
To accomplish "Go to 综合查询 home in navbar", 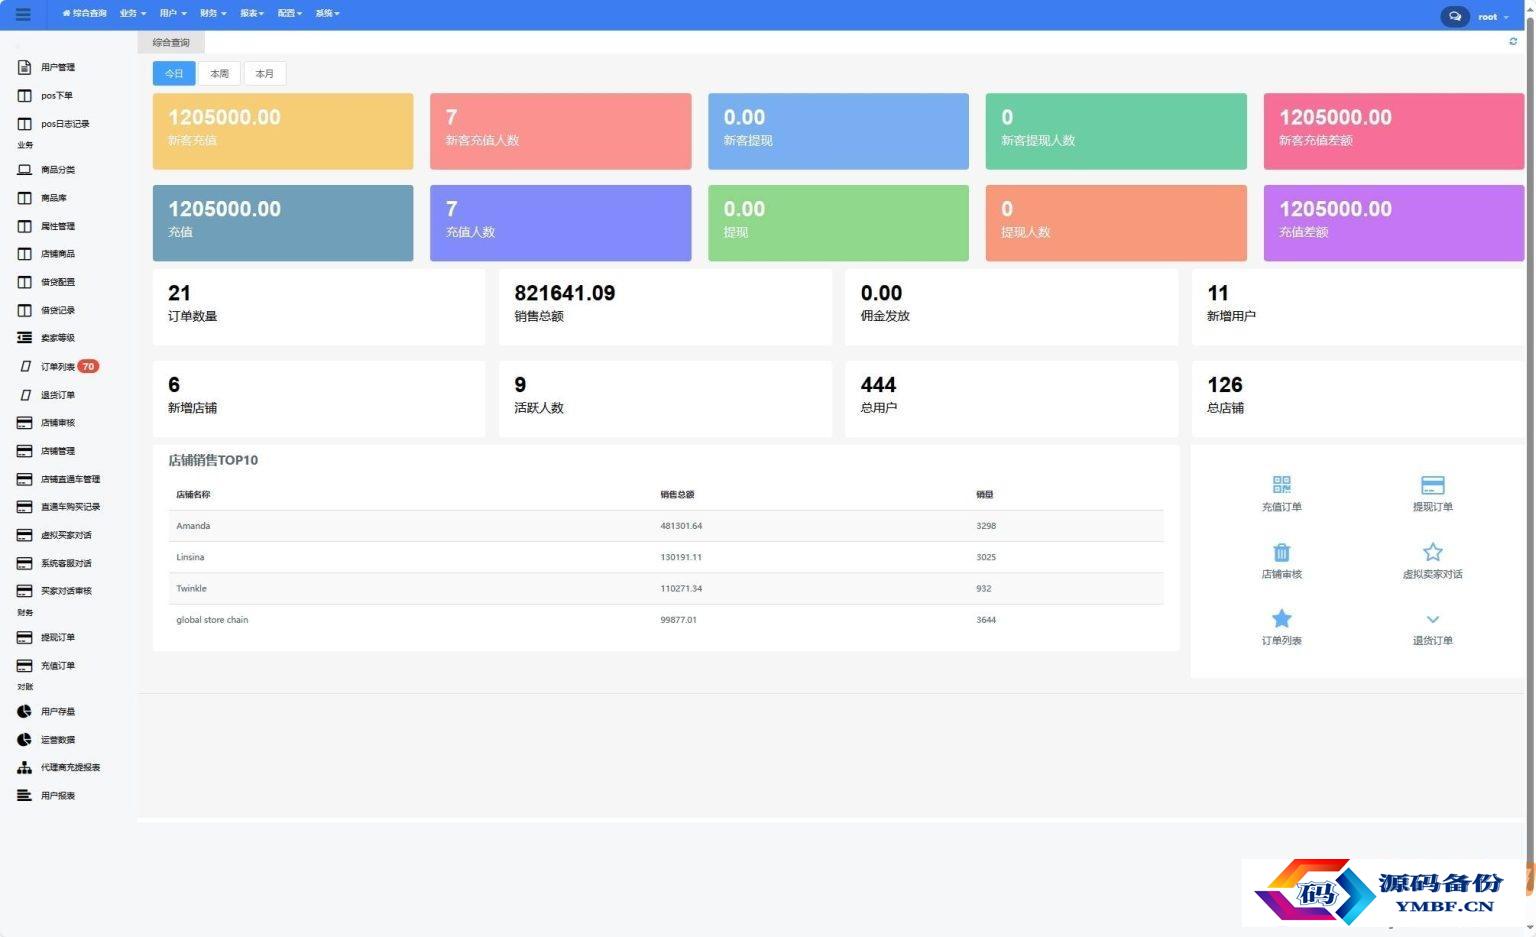I will point(84,14).
